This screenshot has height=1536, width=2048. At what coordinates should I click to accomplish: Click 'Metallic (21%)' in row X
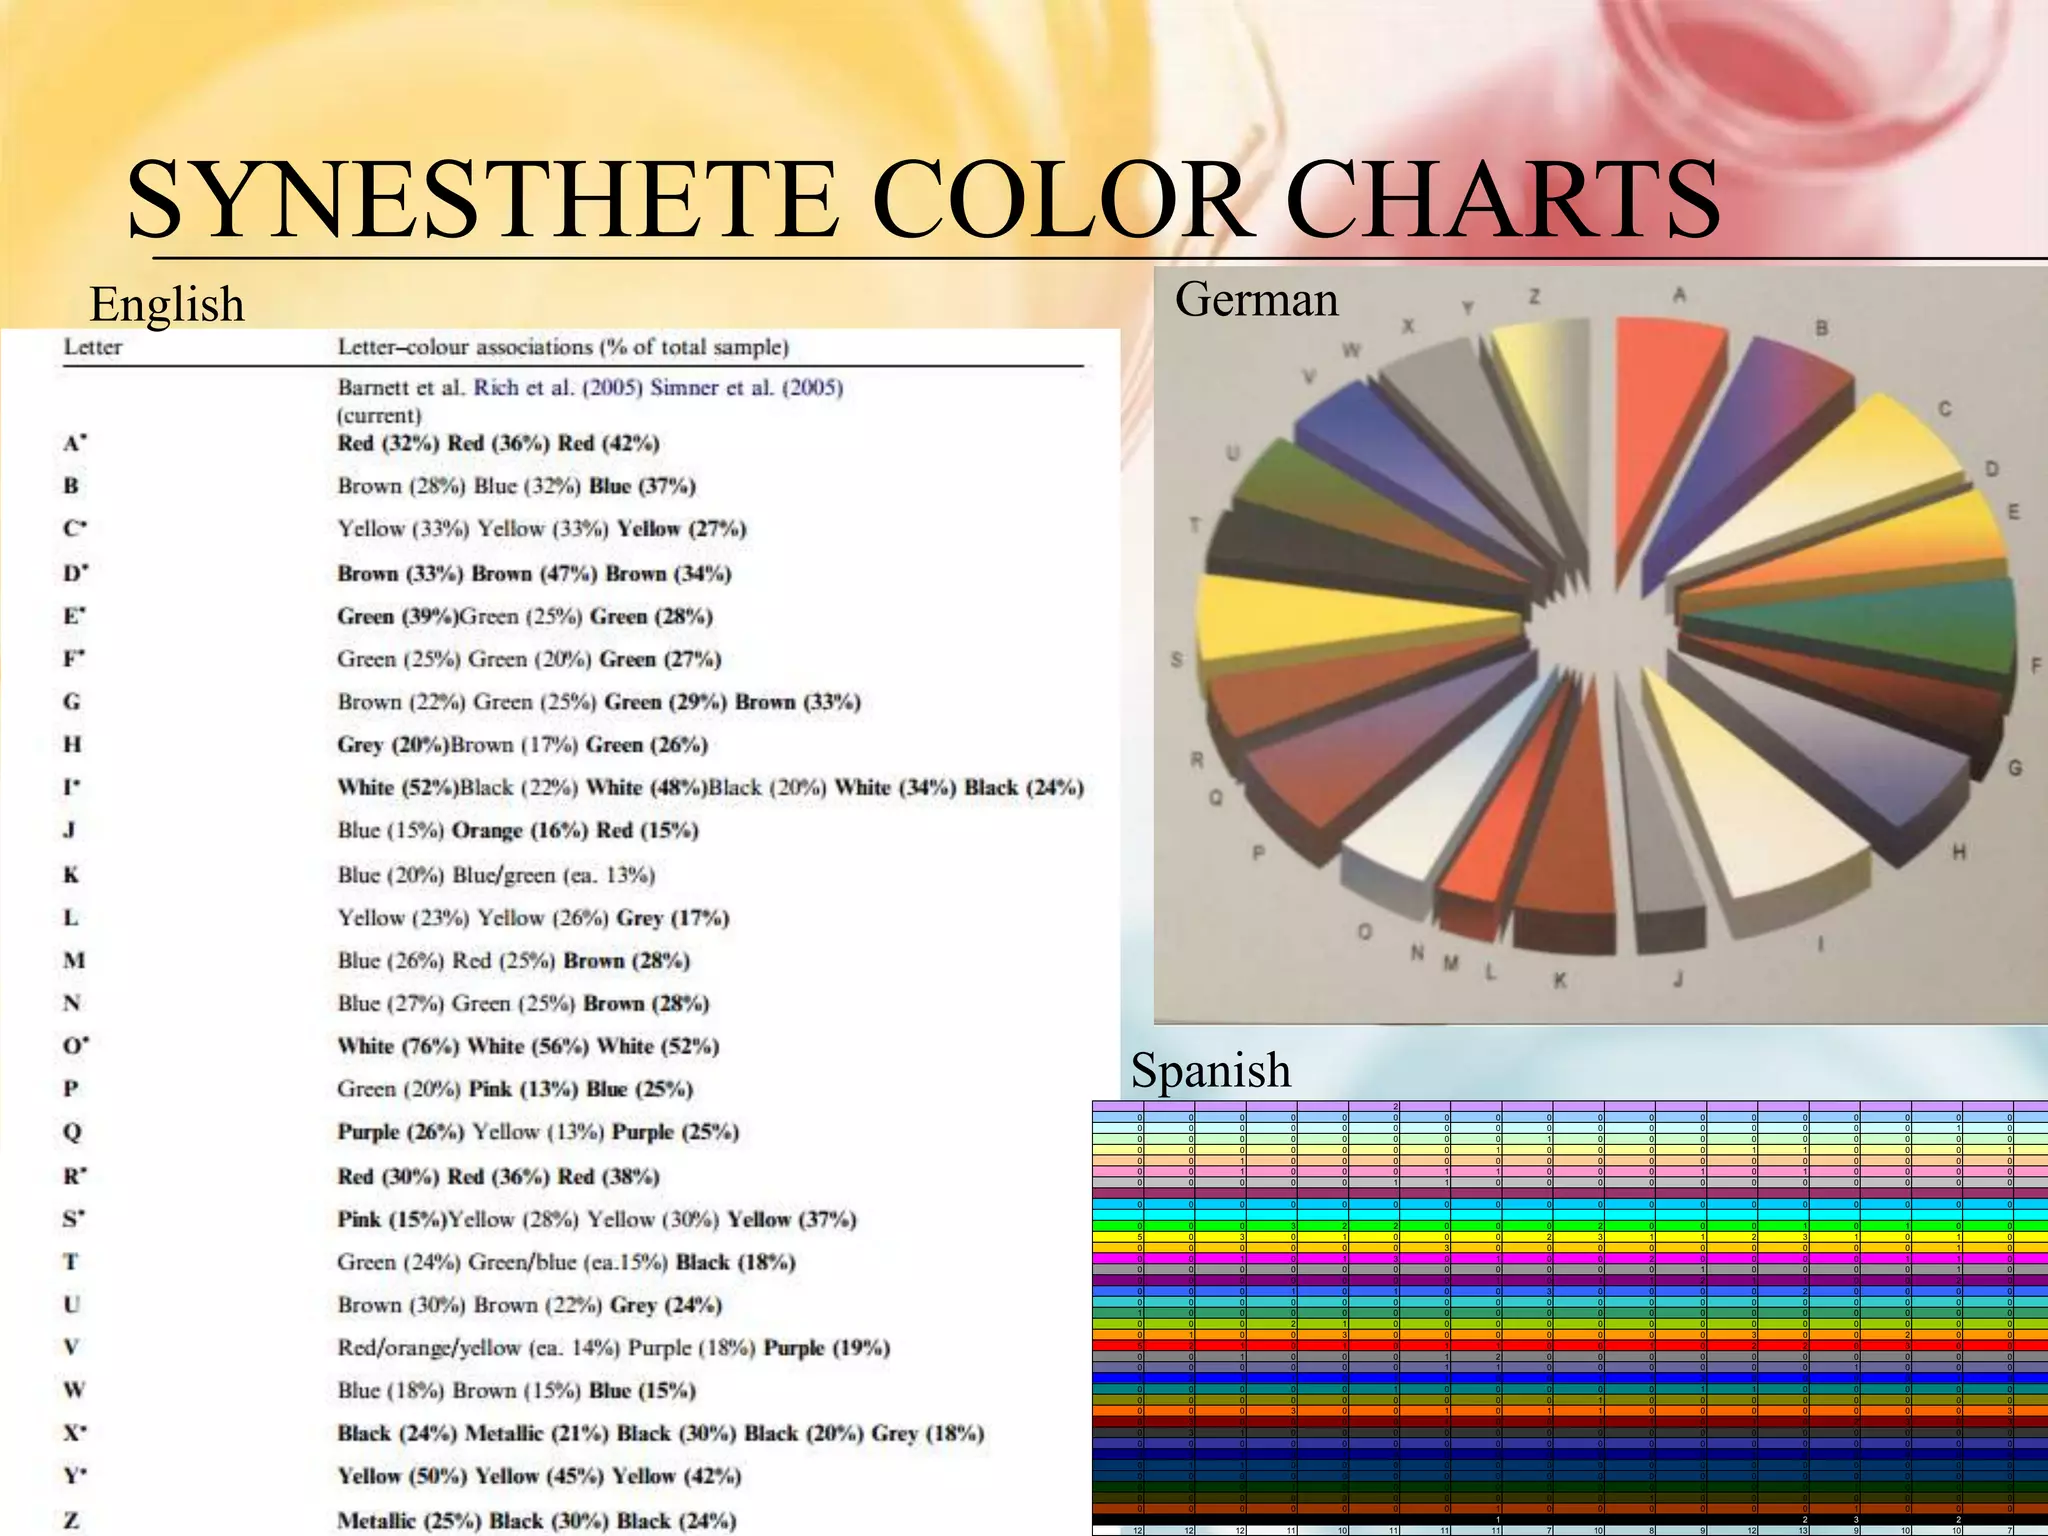pos(537,1434)
